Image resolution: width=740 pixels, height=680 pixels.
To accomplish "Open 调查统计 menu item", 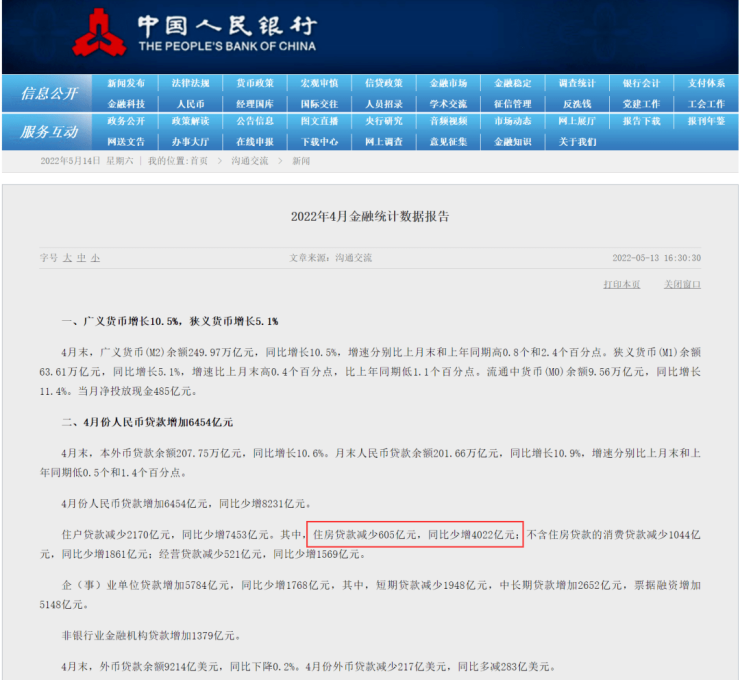I will click(x=577, y=84).
